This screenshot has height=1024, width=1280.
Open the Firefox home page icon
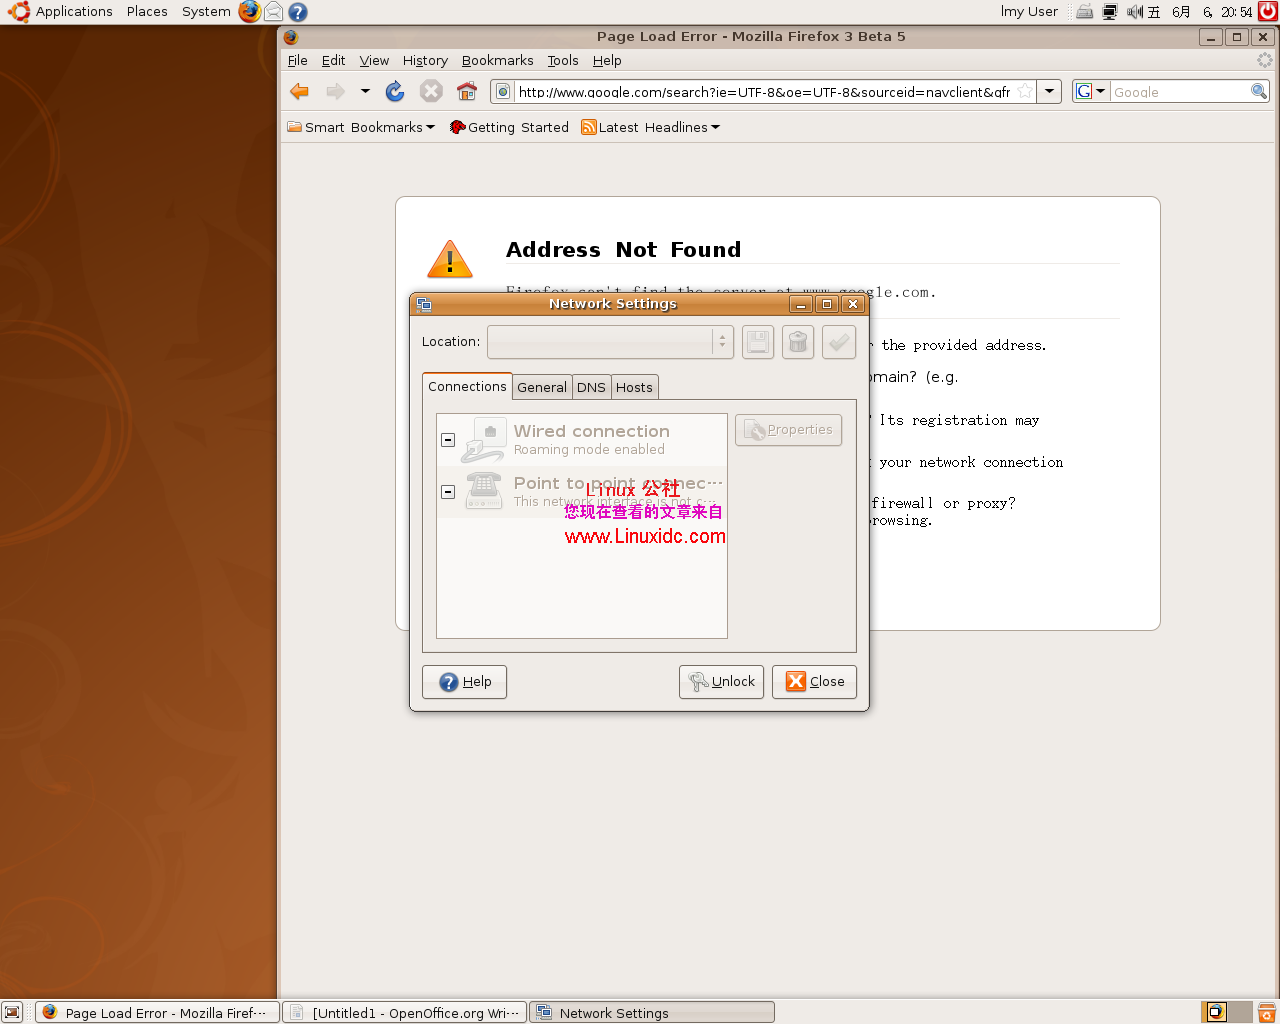pos(466,91)
